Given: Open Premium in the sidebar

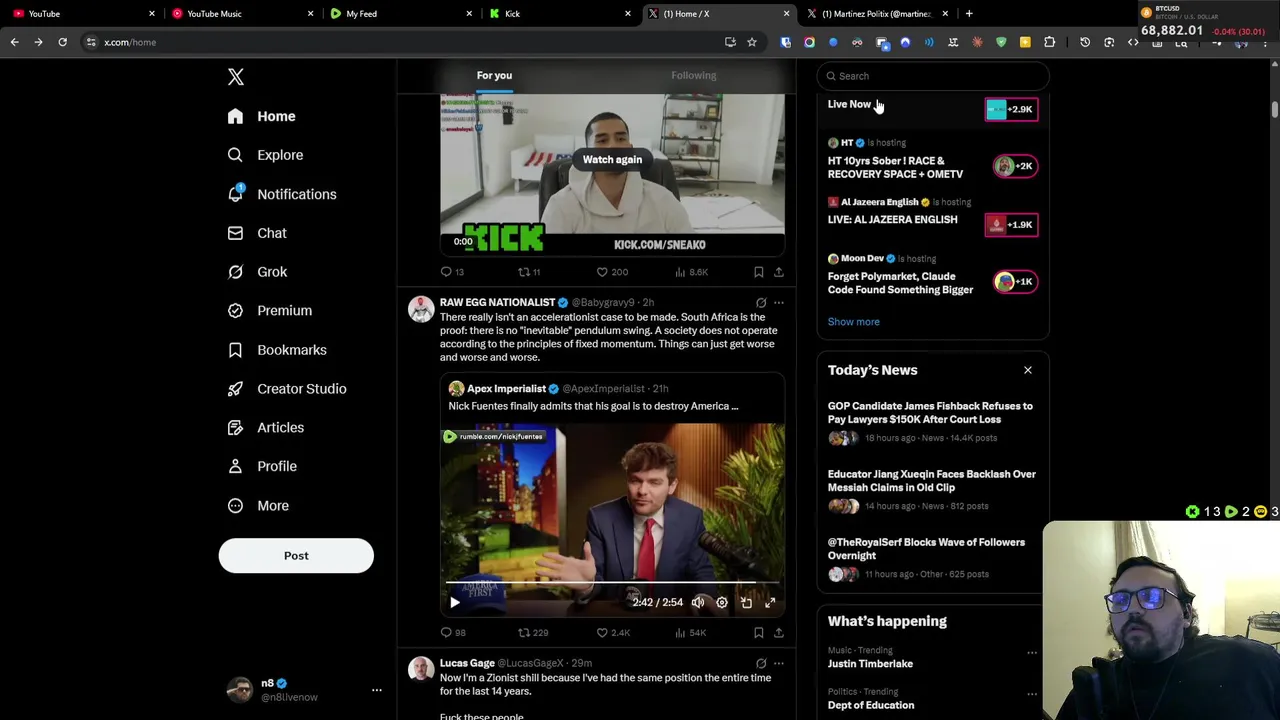Looking at the screenshot, I should click(269, 310).
